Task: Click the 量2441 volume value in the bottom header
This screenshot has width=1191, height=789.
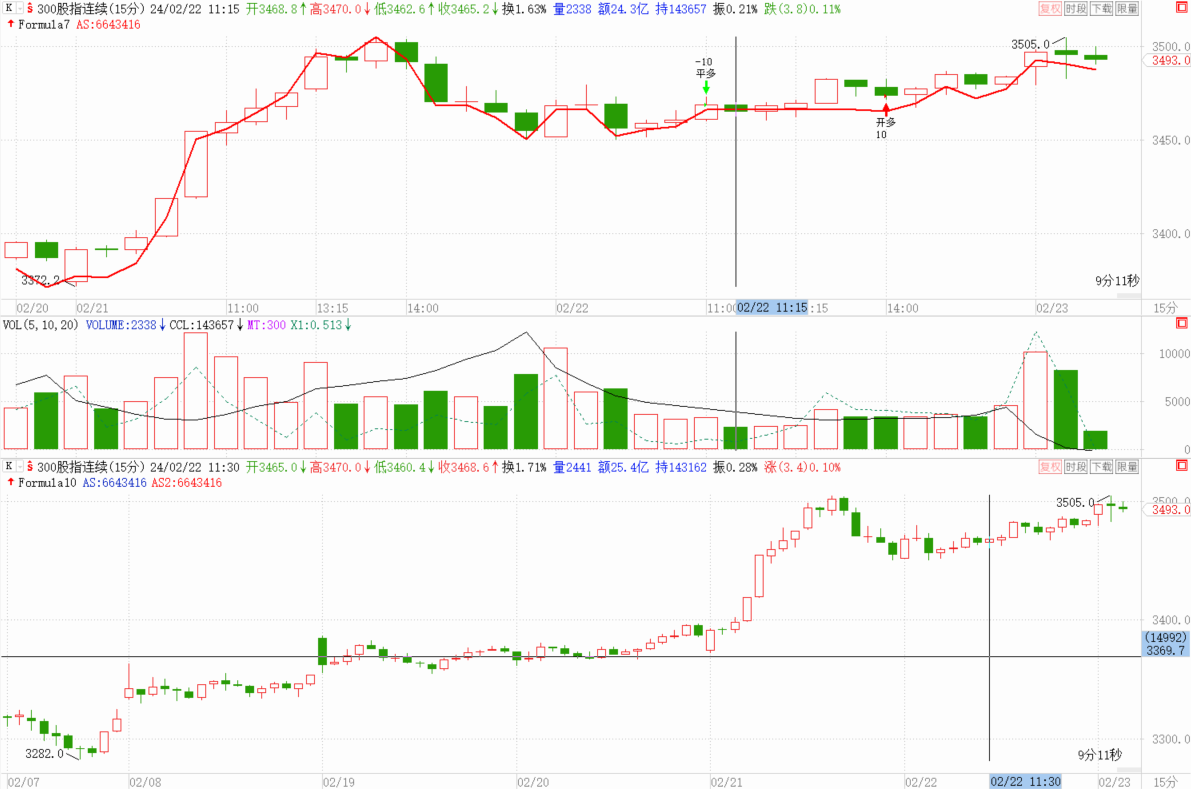Action: (x=572, y=467)
